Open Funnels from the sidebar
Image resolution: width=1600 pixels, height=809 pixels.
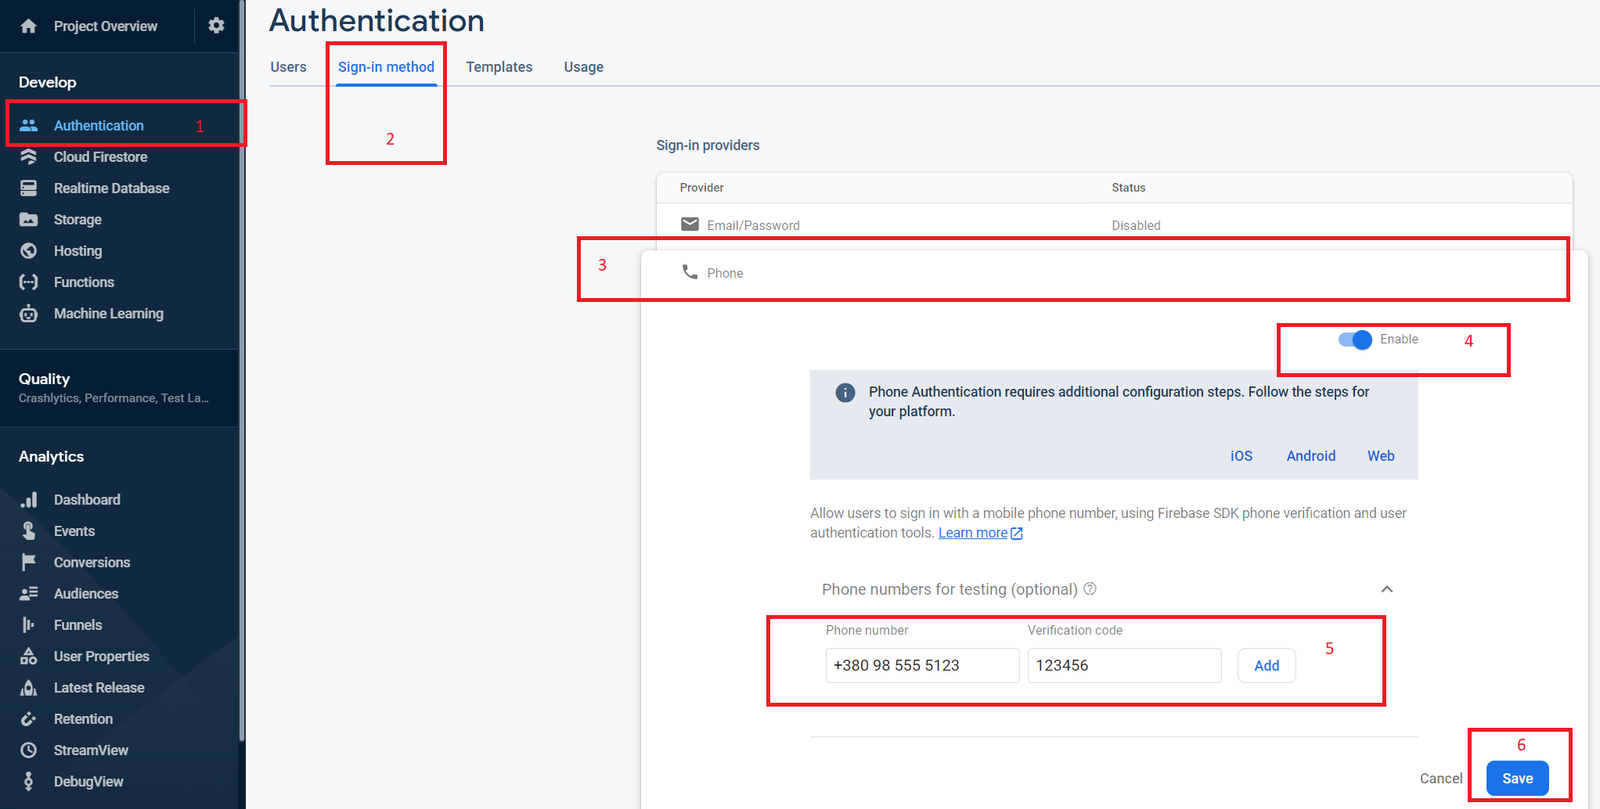pyautogui.click(x=78, y=625)
